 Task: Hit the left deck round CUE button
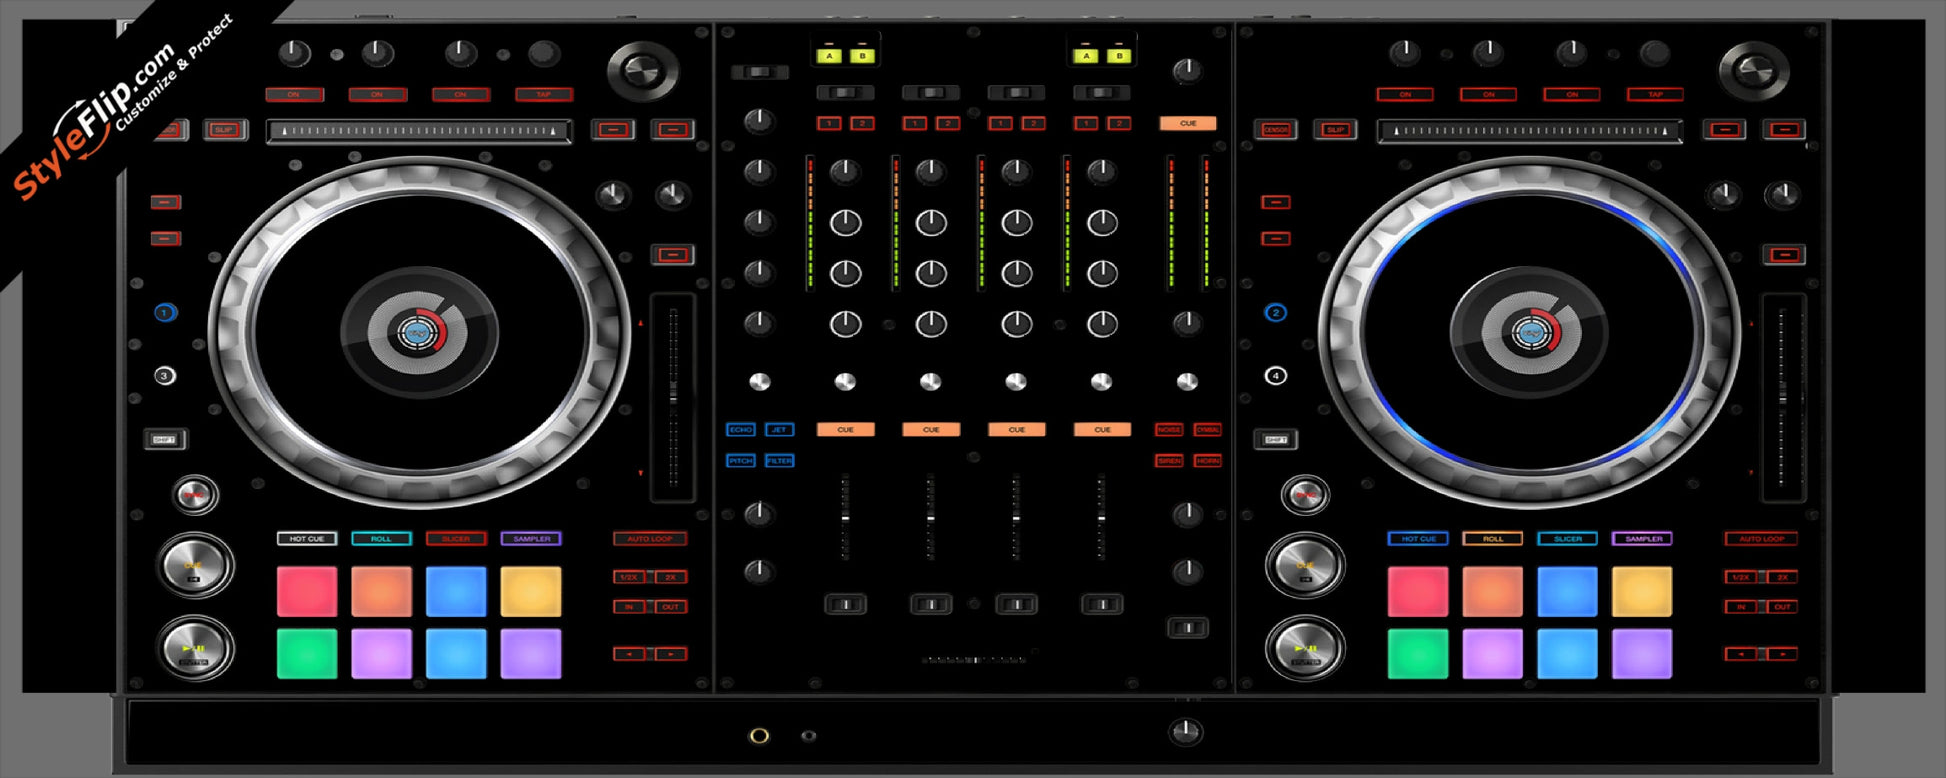click(195, 565)
